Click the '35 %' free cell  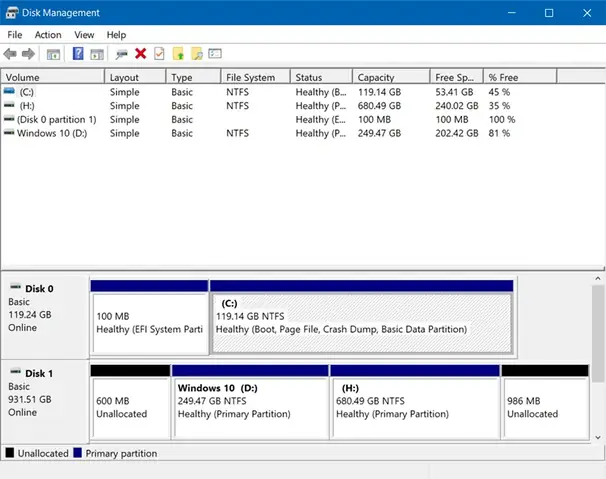(x=499, y=106)
